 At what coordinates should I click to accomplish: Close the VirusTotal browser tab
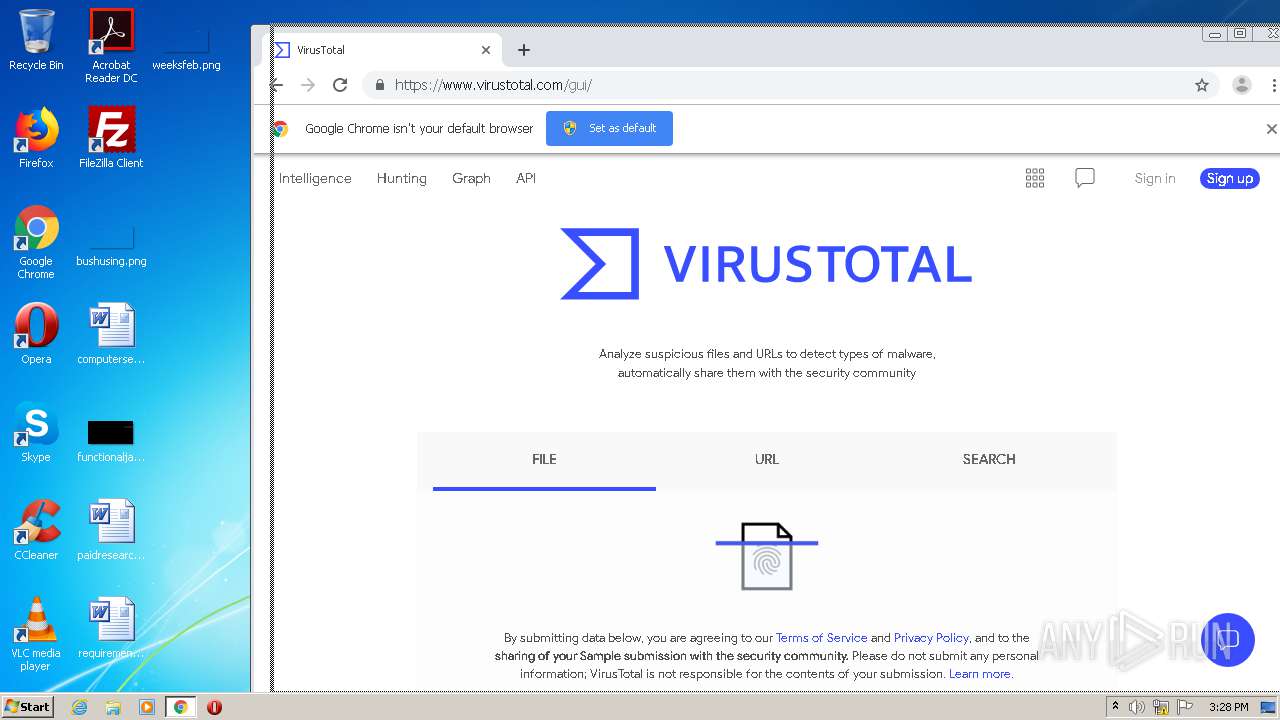pos(486,50)
